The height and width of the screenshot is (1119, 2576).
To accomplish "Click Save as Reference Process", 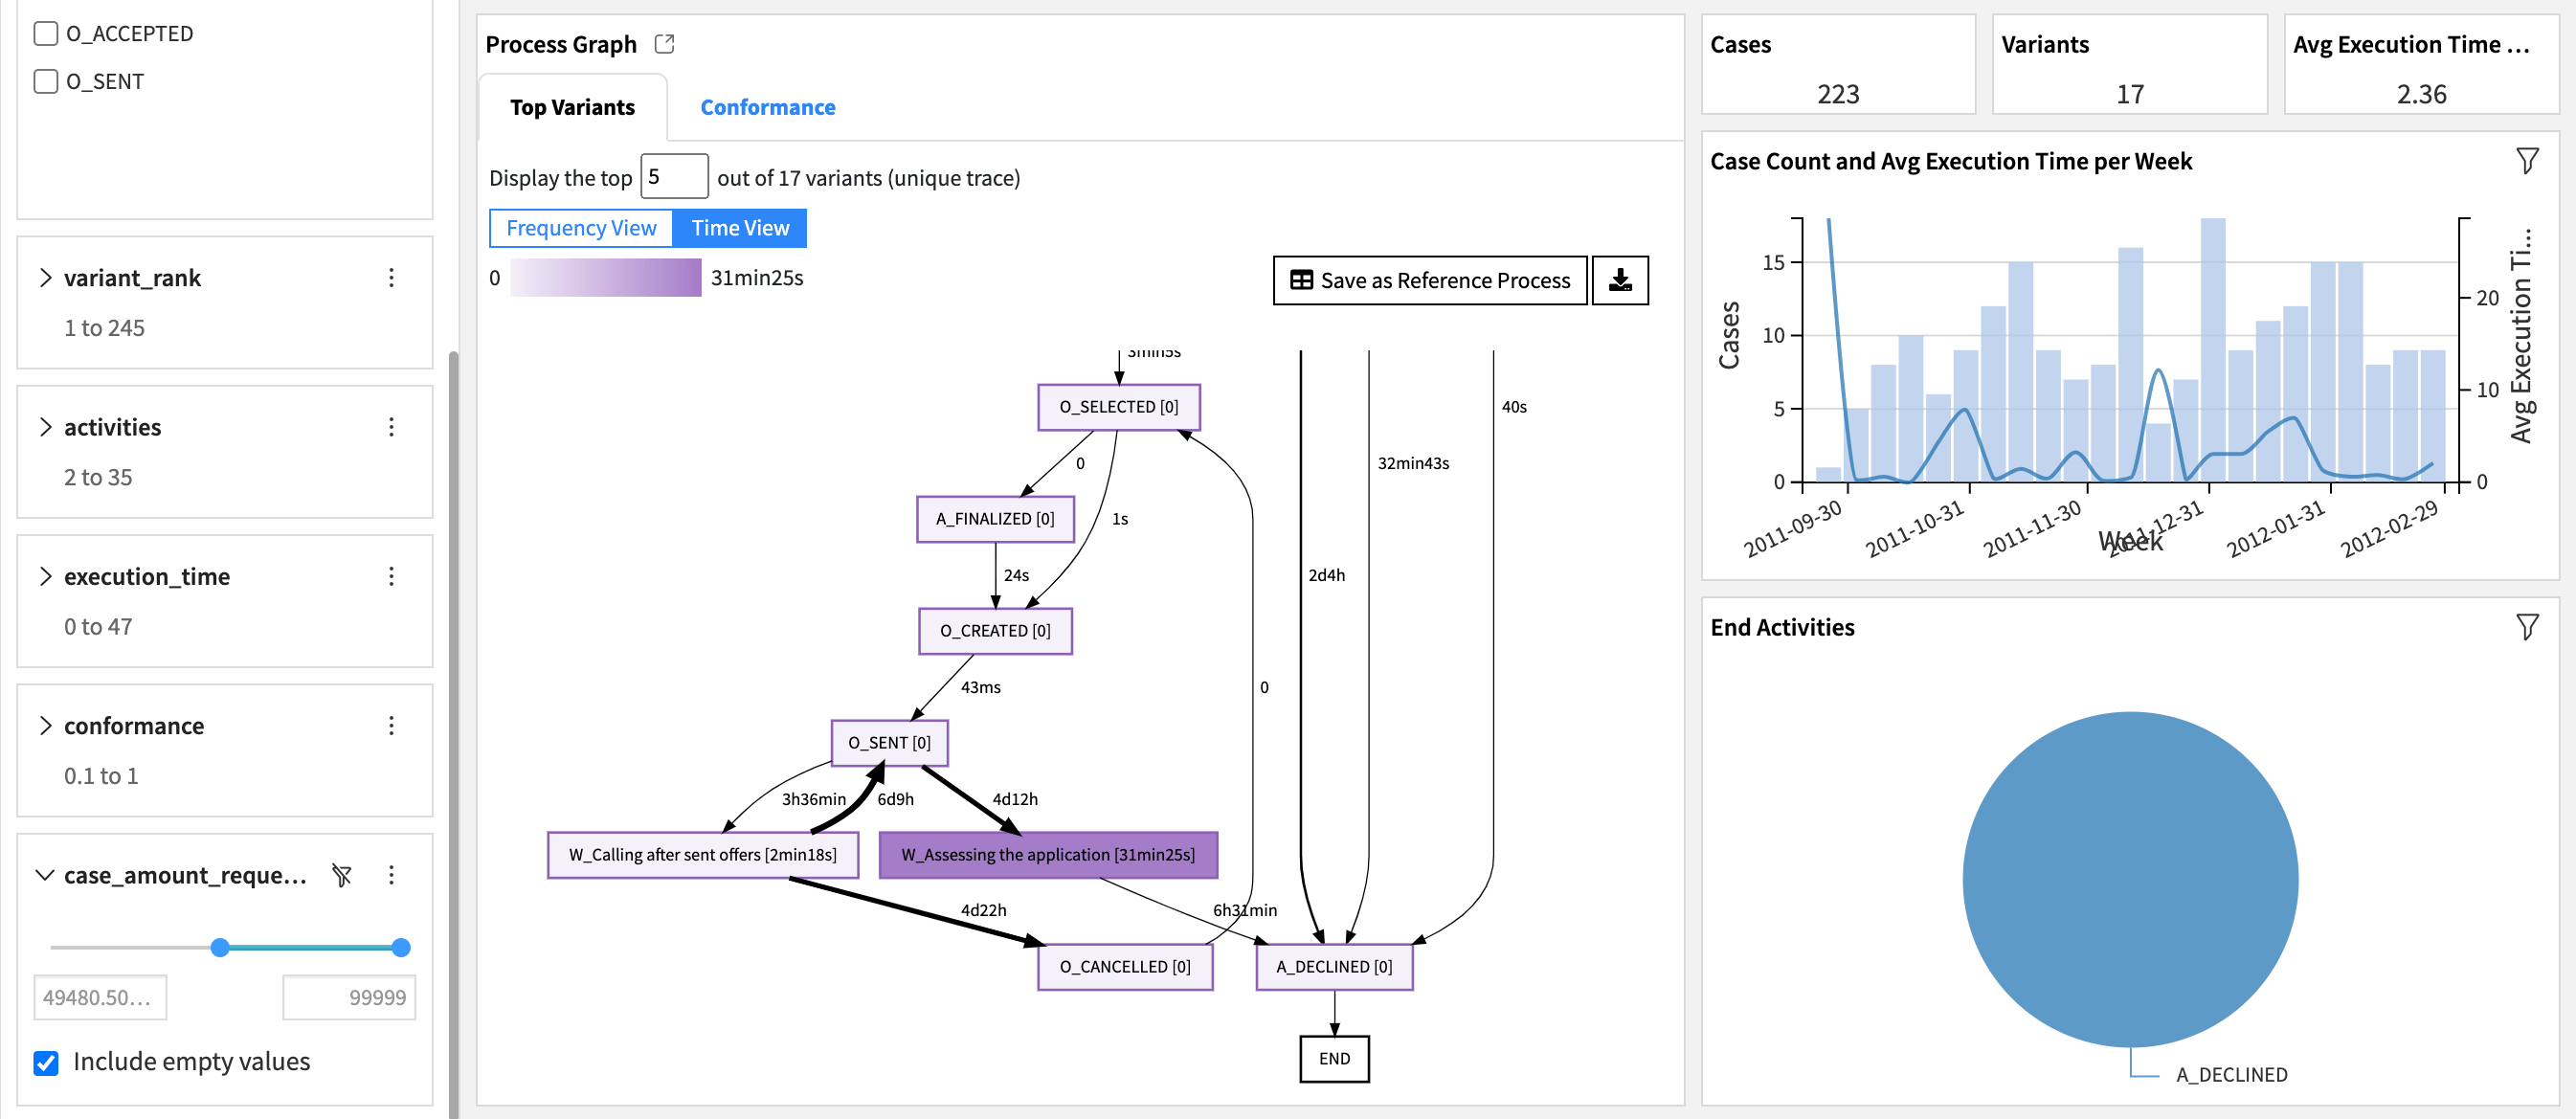I will [1429, 281].
